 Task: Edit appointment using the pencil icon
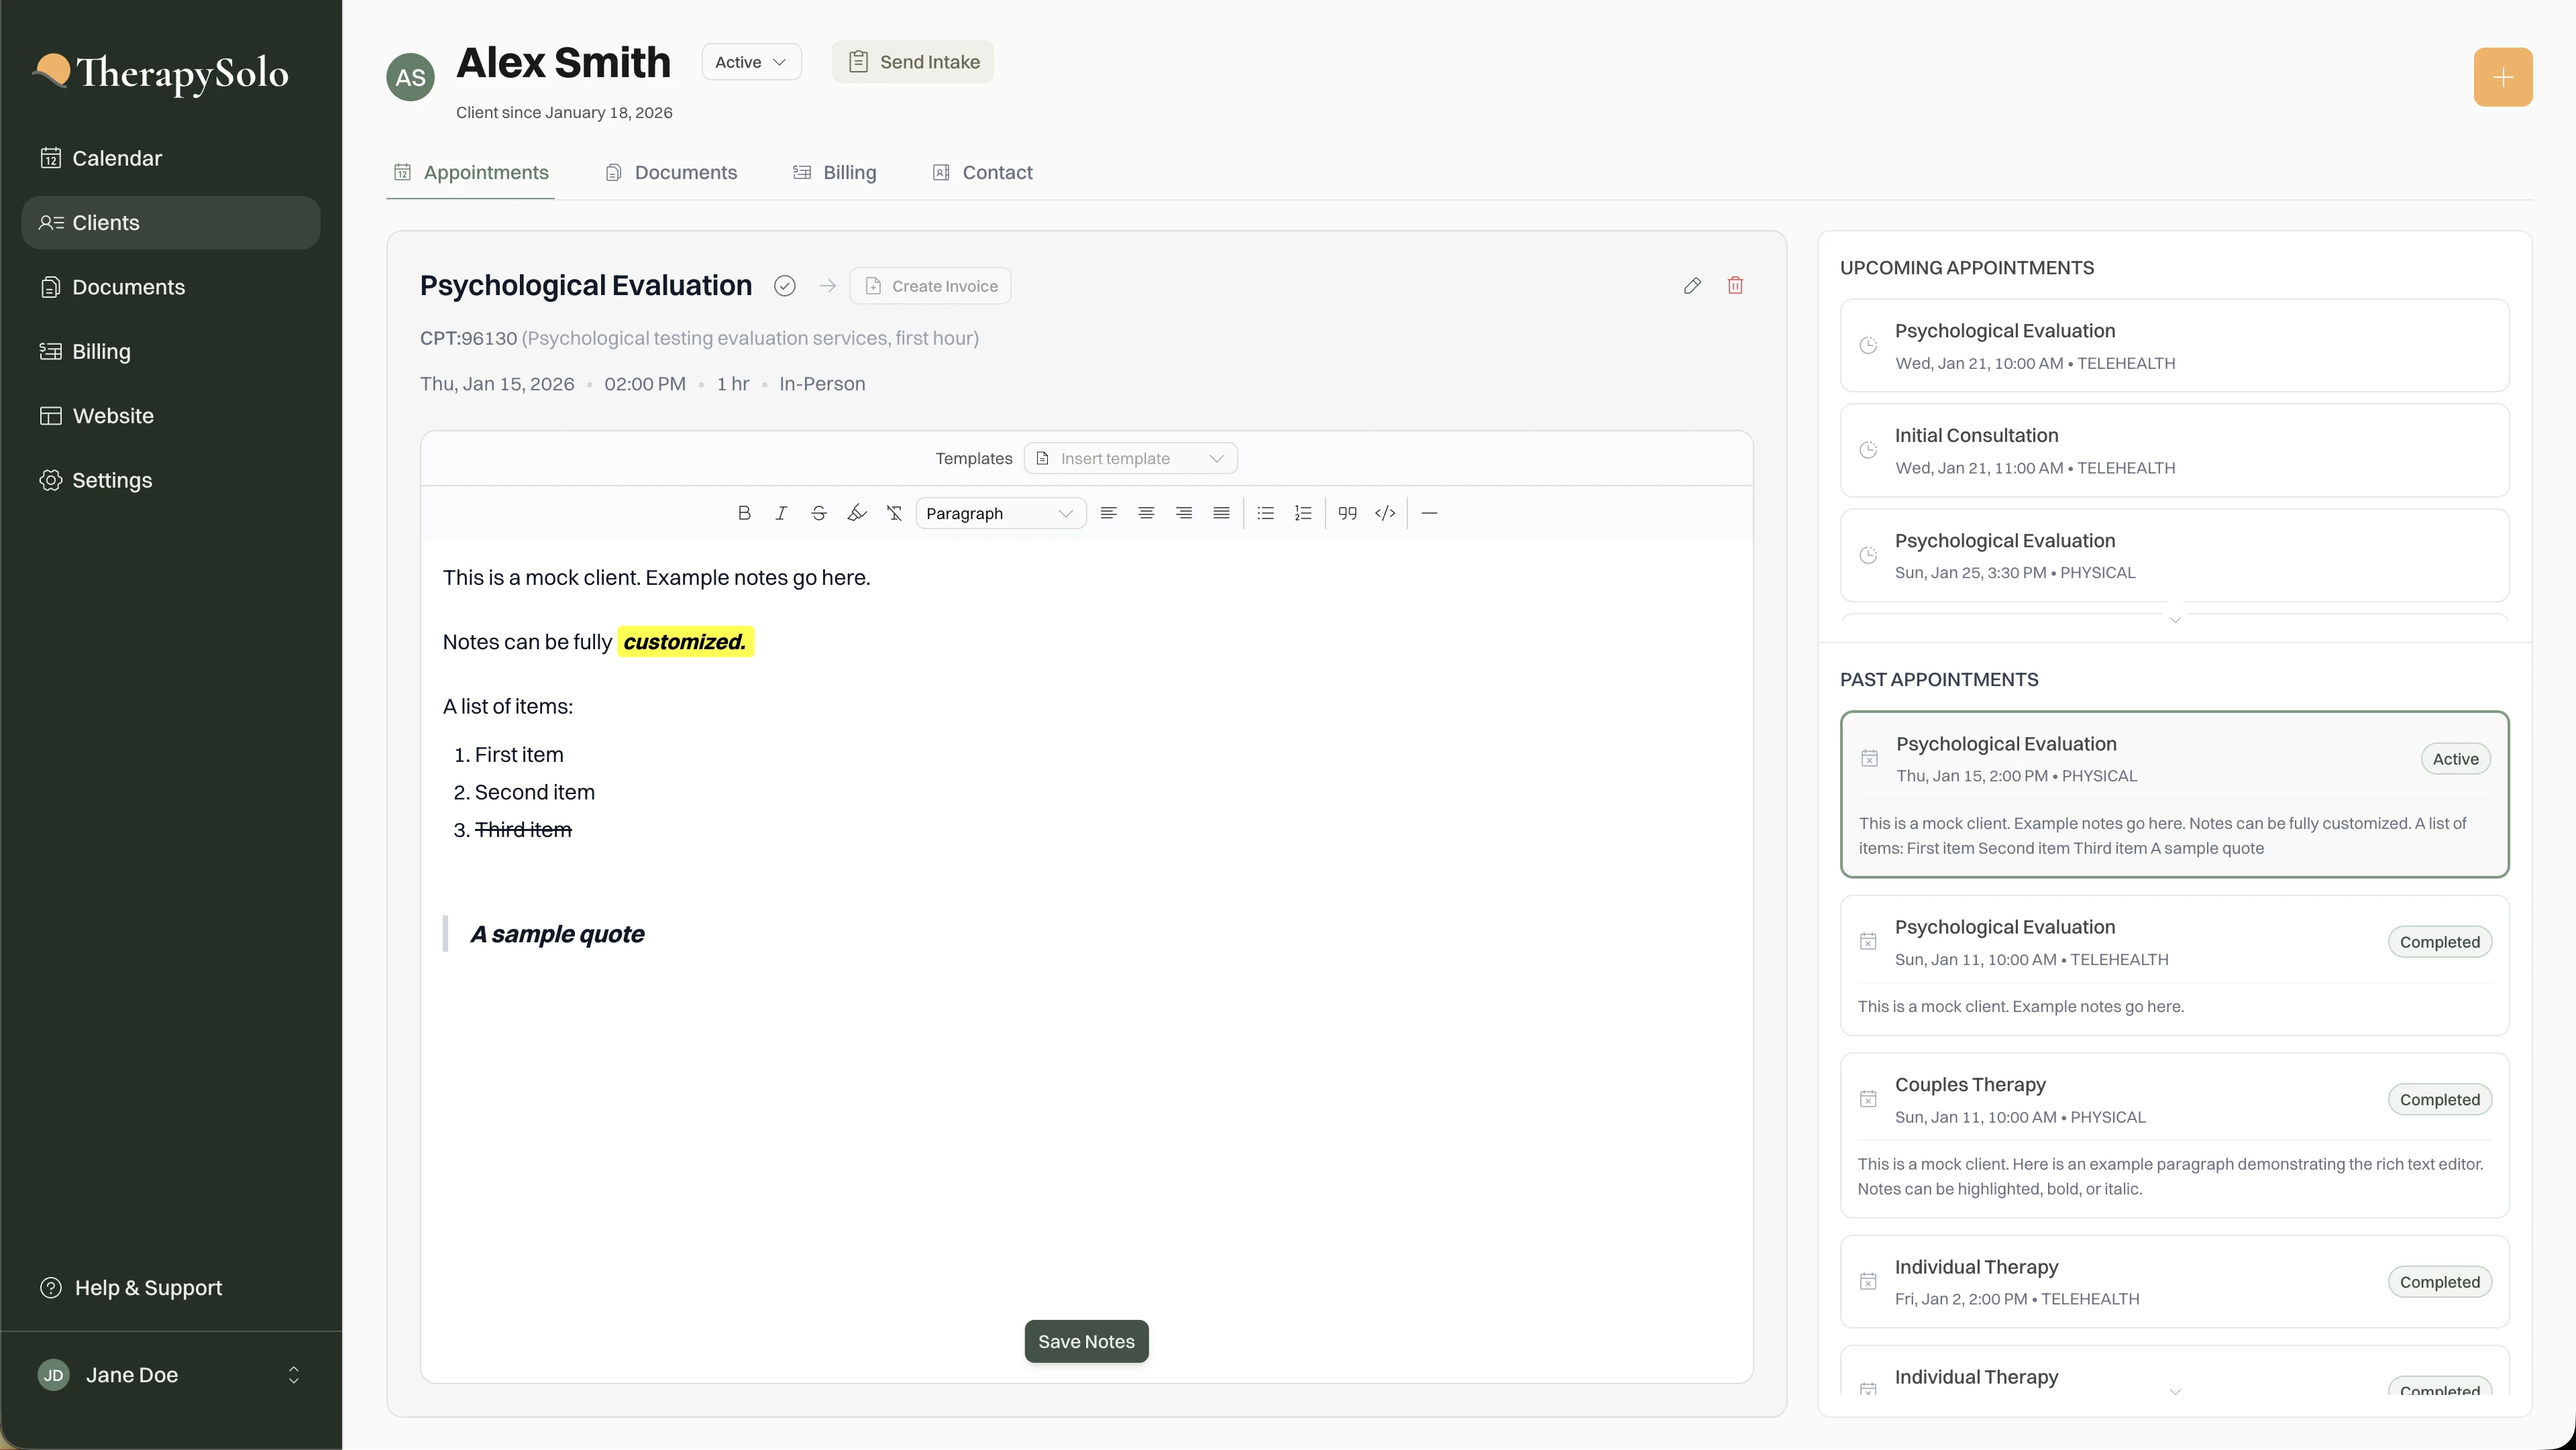tap(1692, 286)
